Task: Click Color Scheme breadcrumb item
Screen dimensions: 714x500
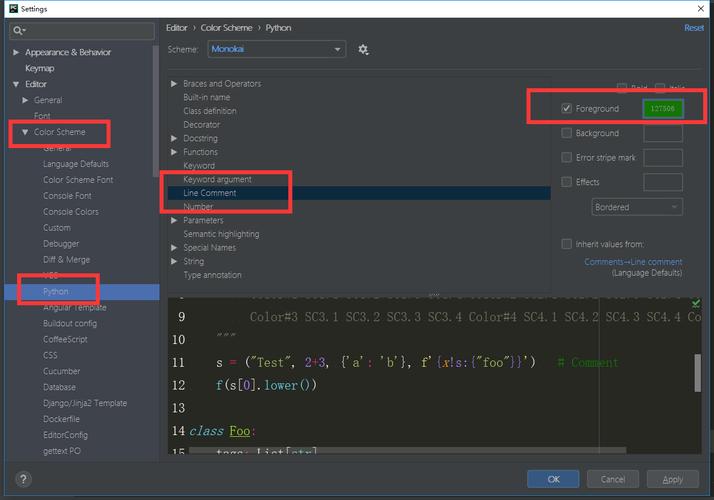Action: pos(226,28)
